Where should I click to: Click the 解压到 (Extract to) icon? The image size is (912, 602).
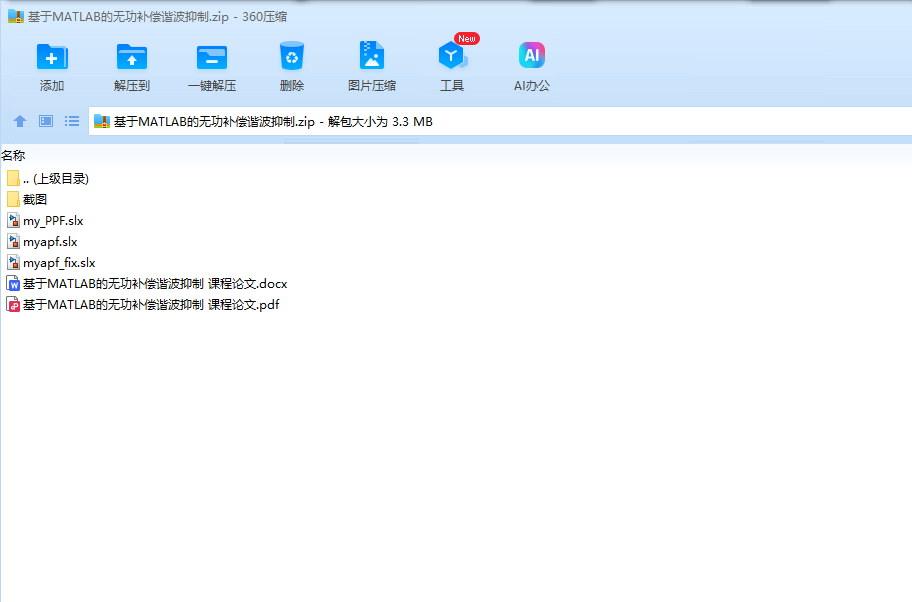click(x=132, y=57)
